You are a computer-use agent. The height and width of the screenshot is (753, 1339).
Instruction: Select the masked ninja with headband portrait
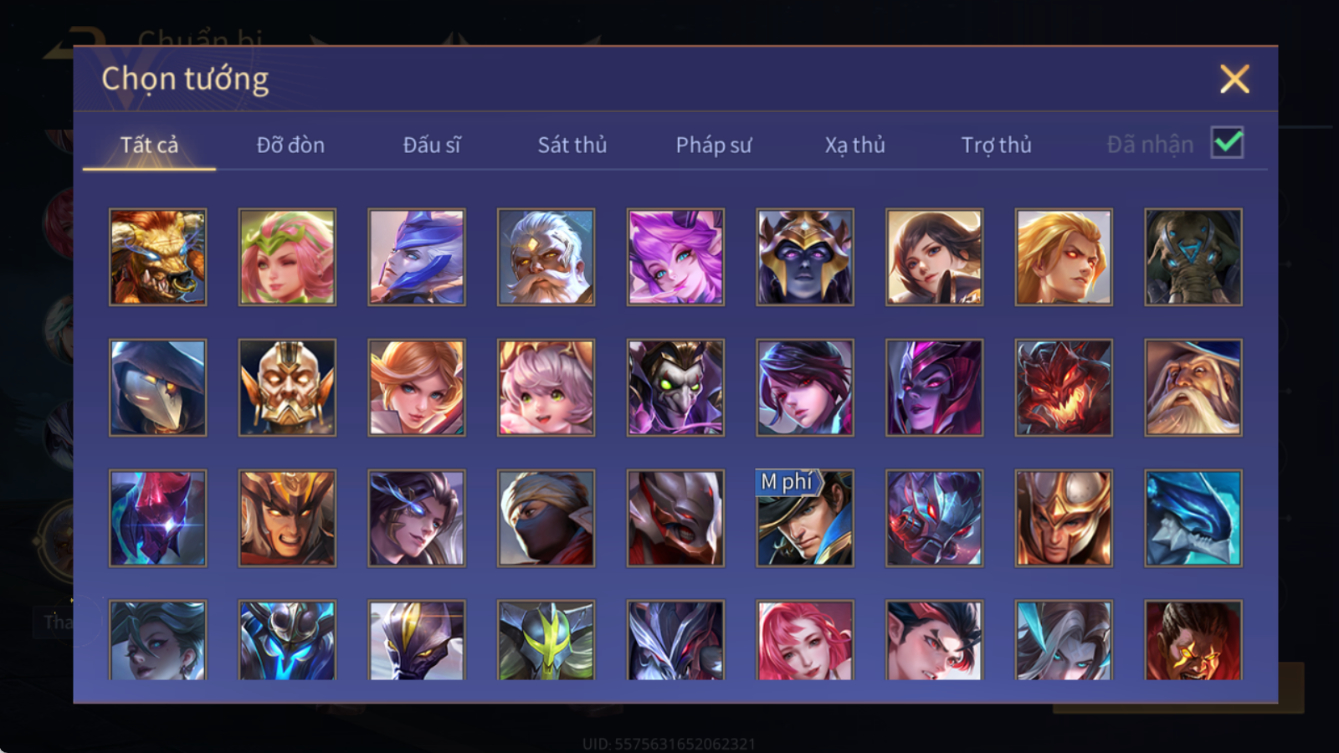click(546, 518)
